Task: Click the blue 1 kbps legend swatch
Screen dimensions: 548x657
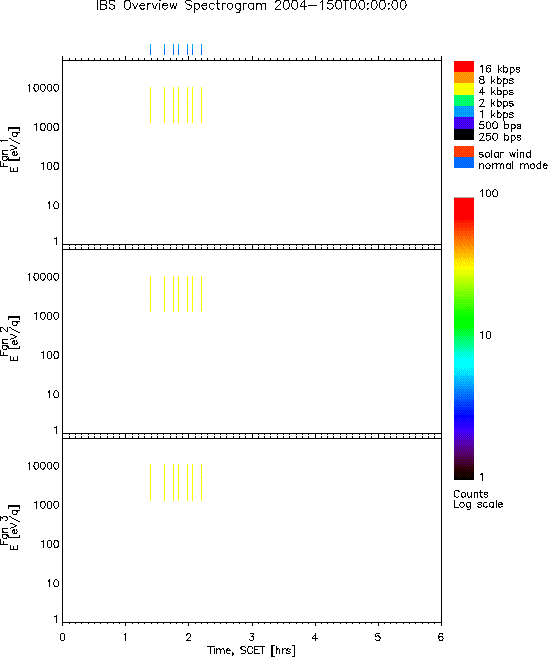Action: [x=464, y=111]
